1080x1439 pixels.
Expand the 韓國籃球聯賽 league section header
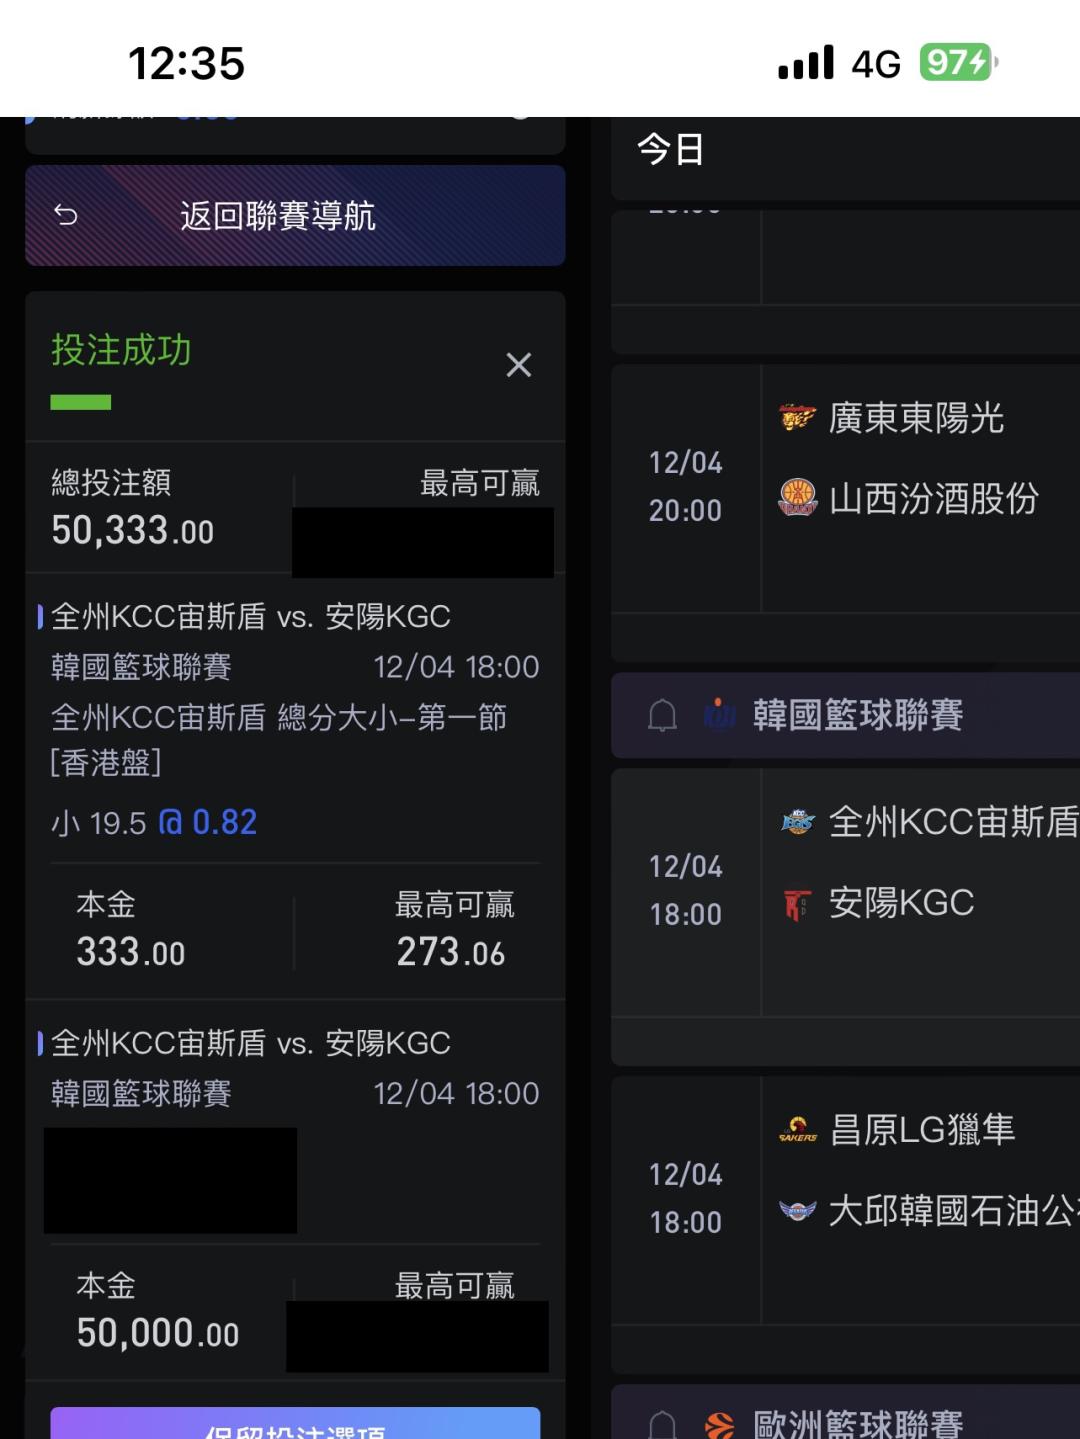857,715
